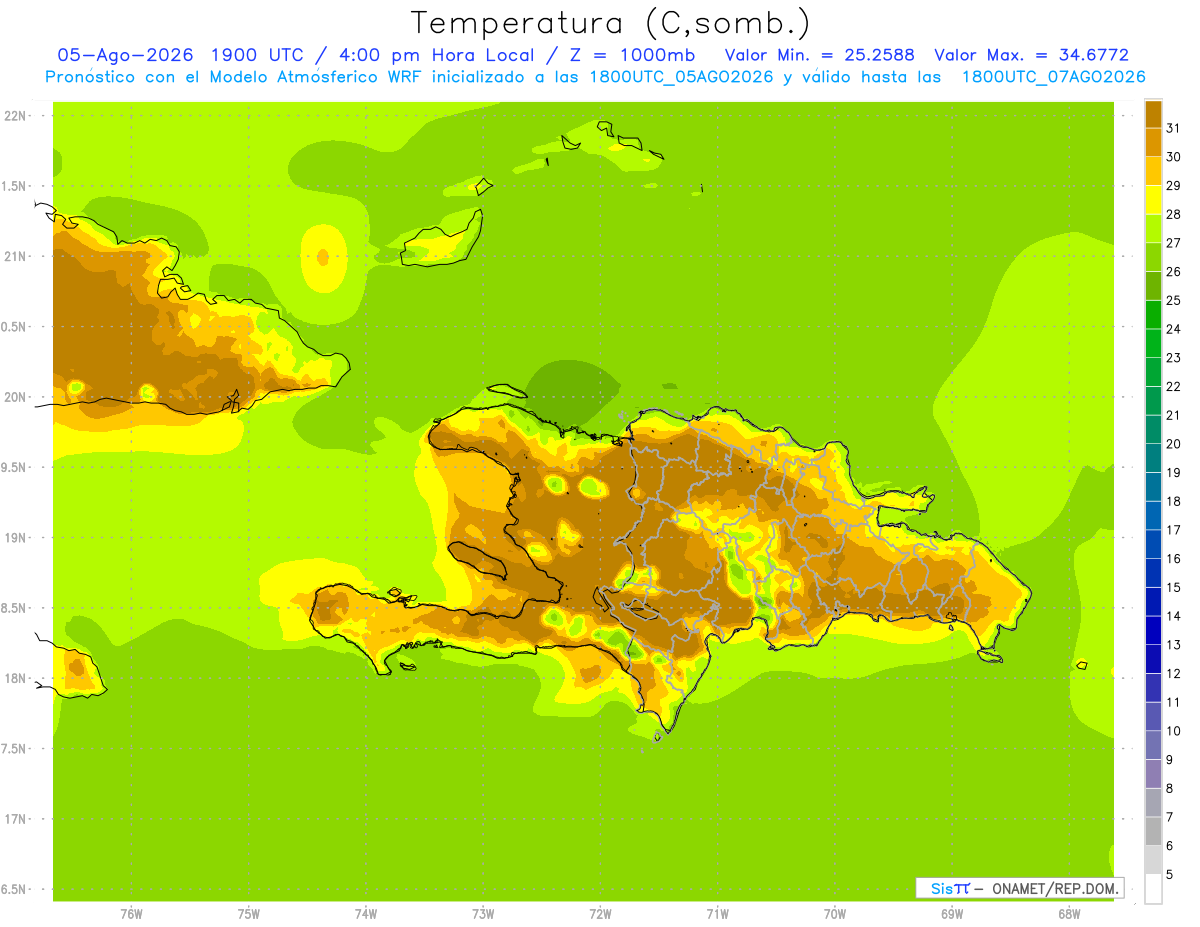
Task: Click the "1900 UTC" time label
Action: pos(258,55)
